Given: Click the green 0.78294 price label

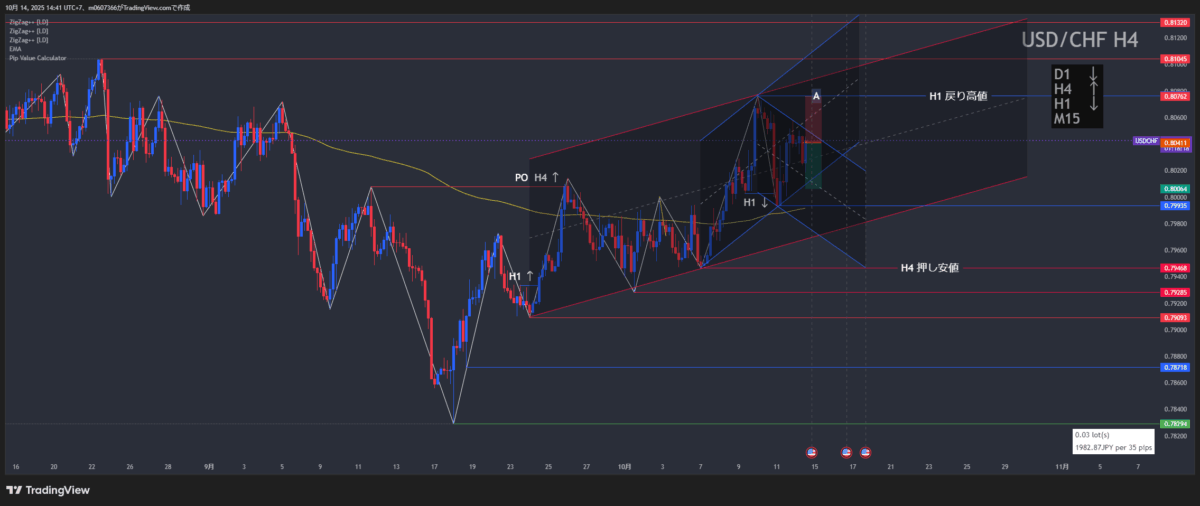Looking at the screenshot, I should pos(1174,424).
